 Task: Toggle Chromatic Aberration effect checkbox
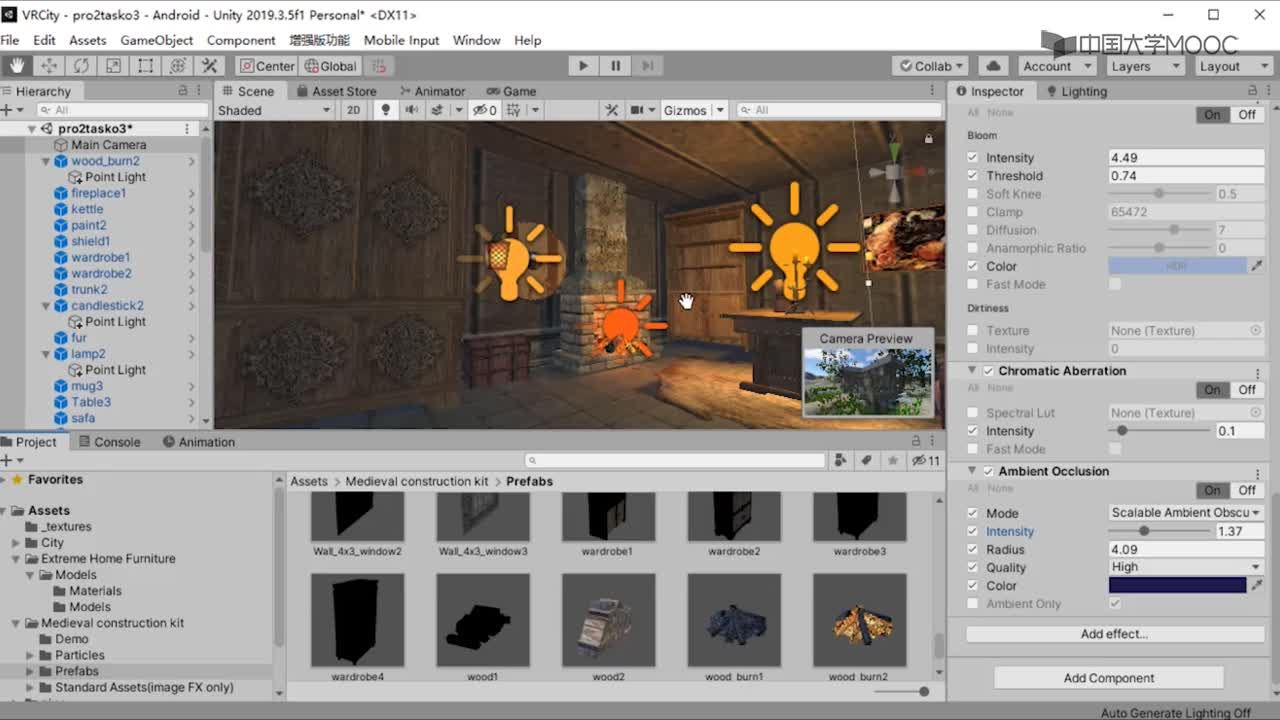point(989,371)
